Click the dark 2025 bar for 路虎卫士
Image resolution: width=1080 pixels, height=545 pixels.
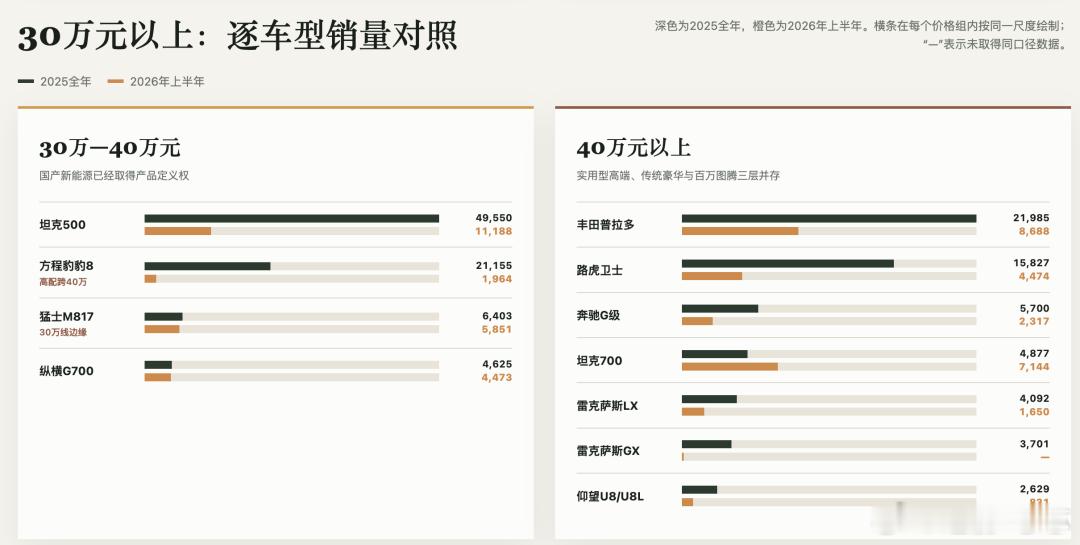click(788, 263)
